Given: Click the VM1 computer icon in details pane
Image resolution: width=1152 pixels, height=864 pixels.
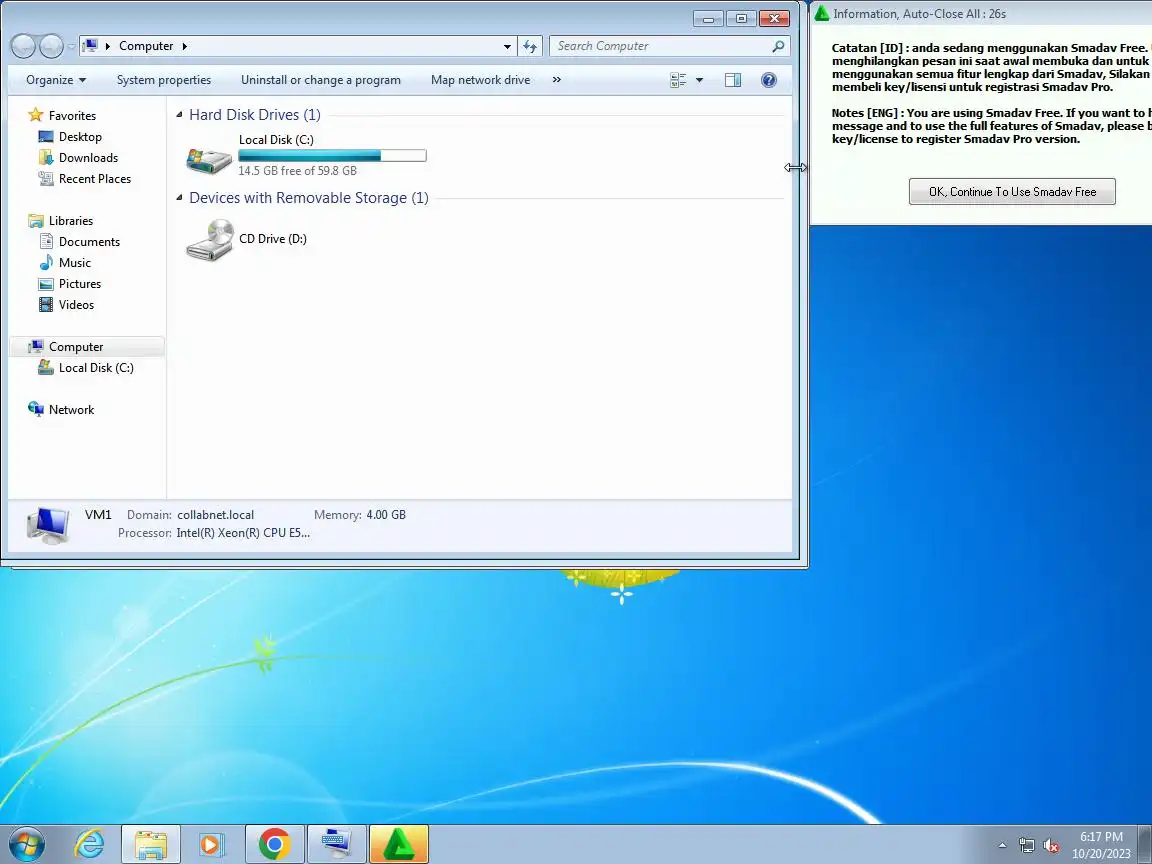Looking at the screenshot, I should click(48, 525).
